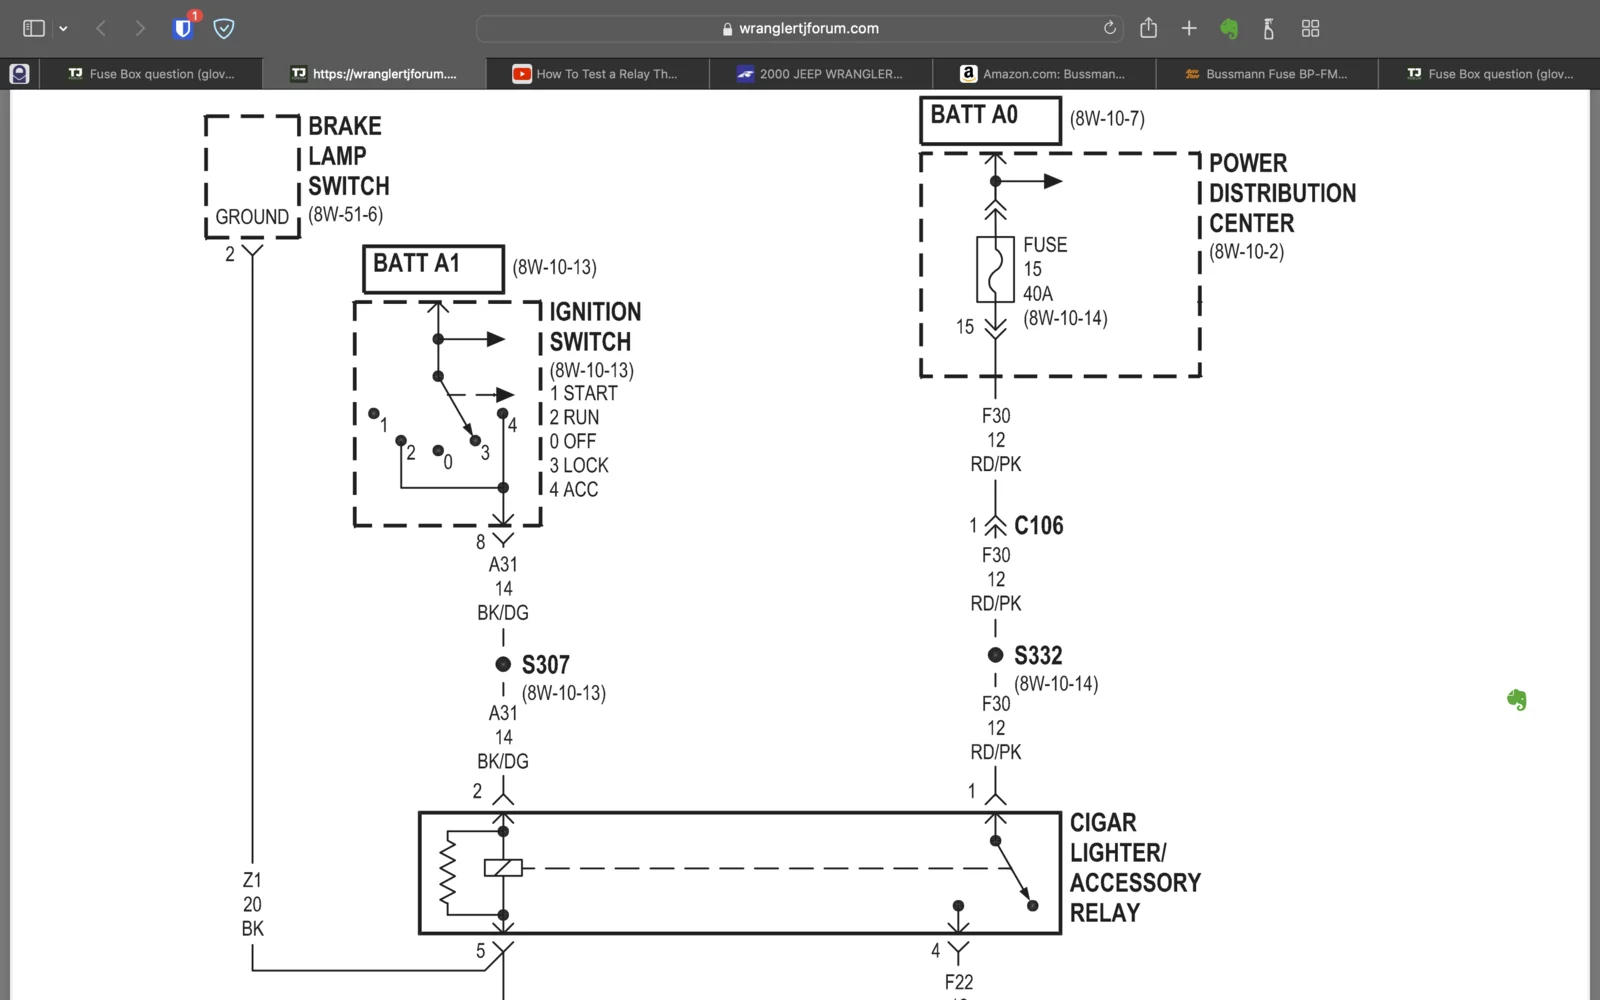Go forward to next page
Viewport: 1600px width, 1000px height.
point(140,28)
